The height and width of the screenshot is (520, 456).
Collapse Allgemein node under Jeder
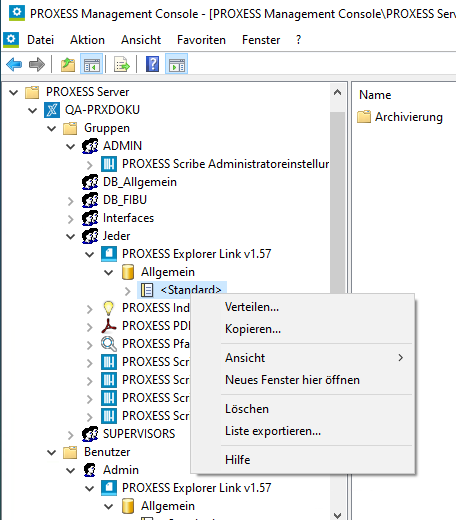(x=109, y=272)
